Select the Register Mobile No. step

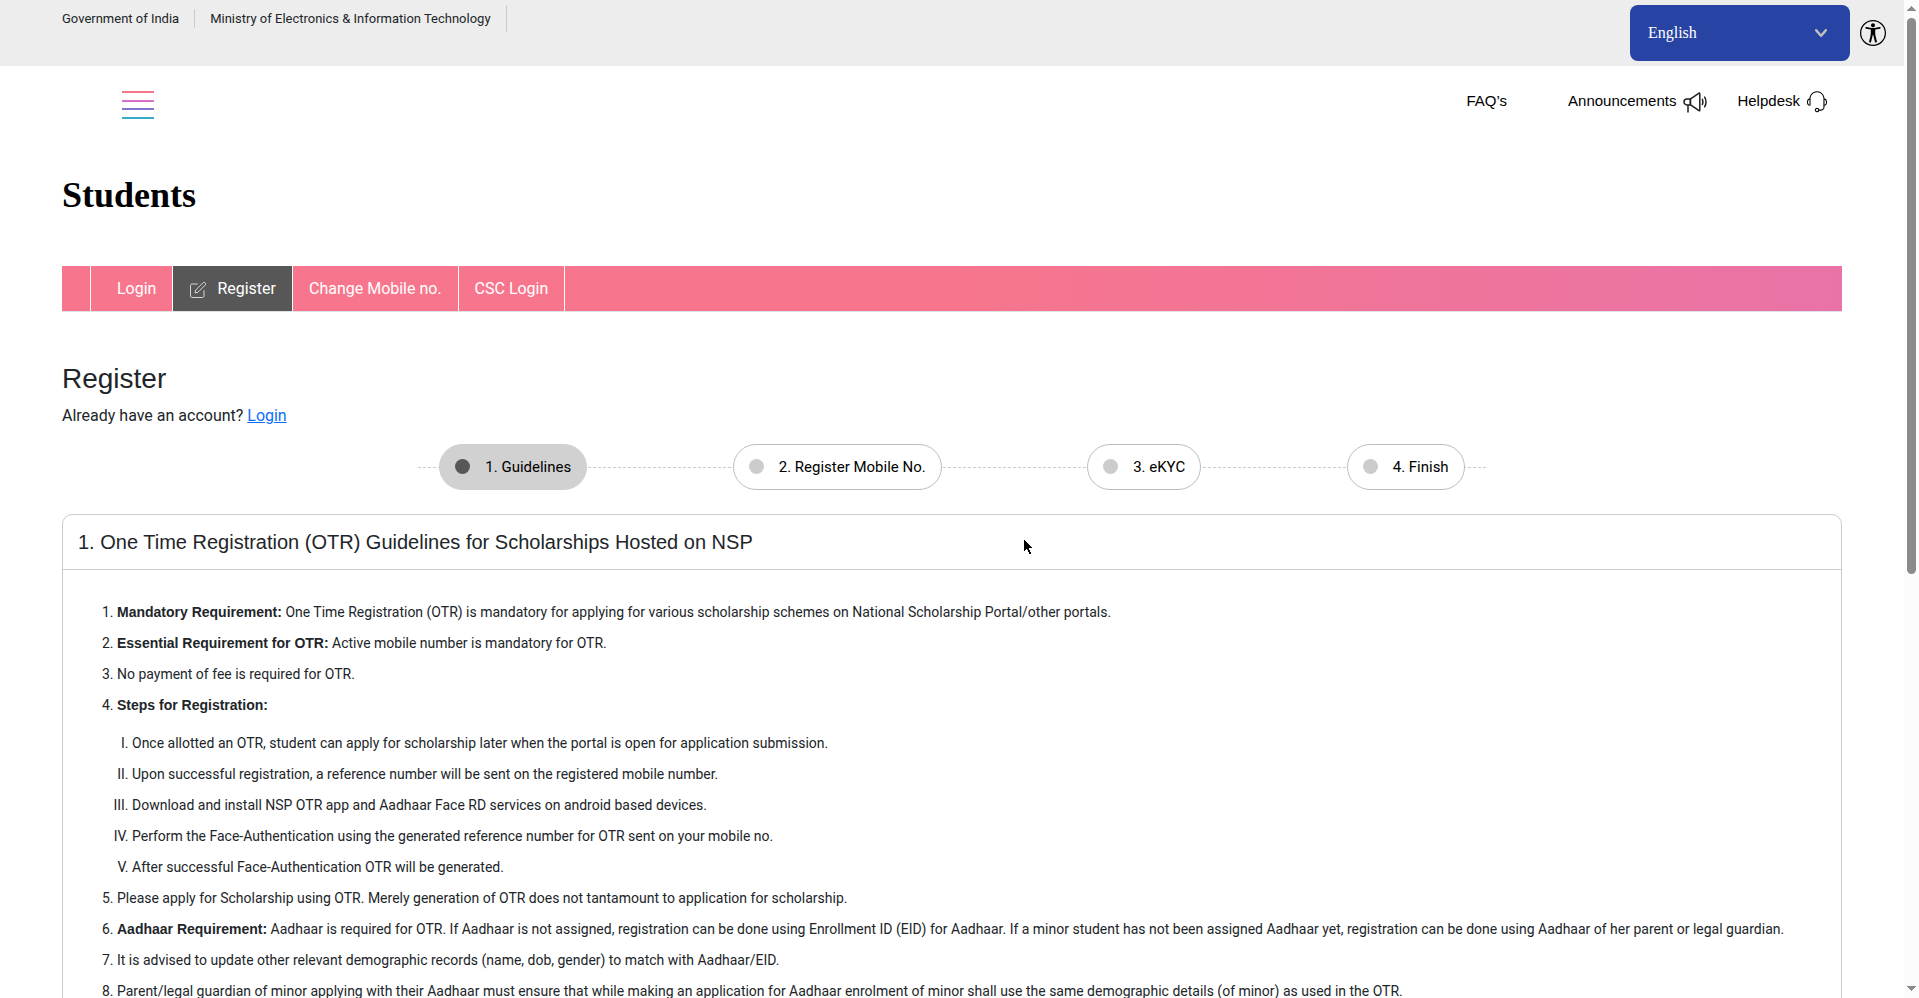[x=837, y=467]
